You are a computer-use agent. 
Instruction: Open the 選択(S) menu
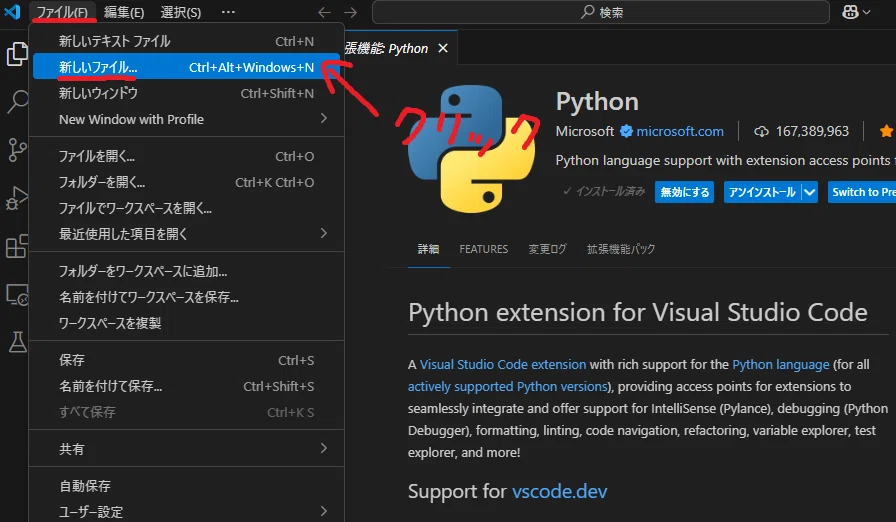[181, 12]
